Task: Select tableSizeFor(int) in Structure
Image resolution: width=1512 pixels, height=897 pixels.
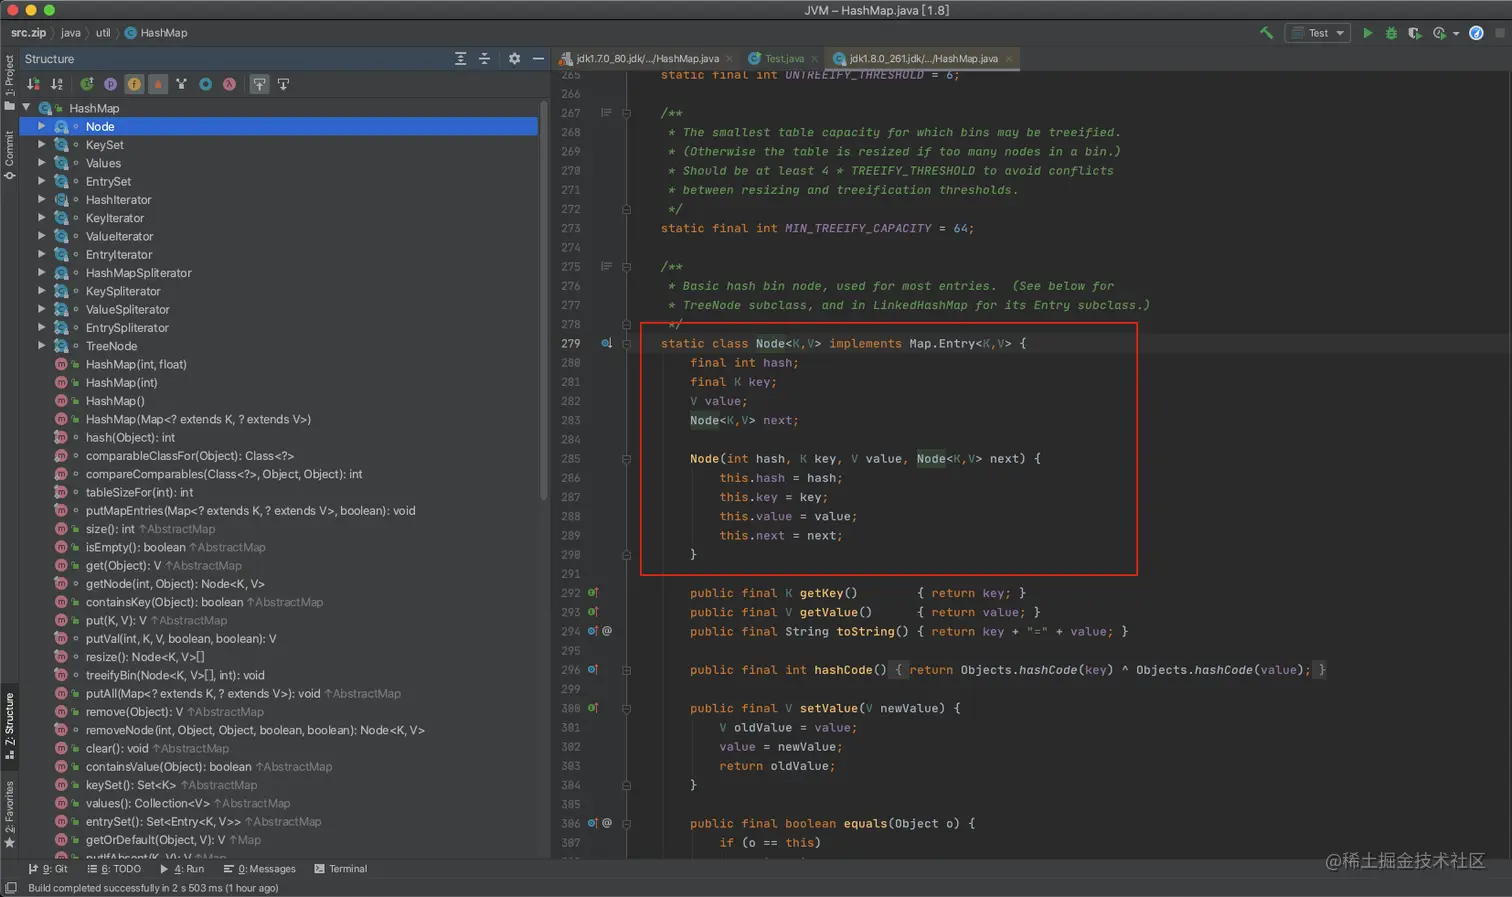Action: [x=139, y=493]
